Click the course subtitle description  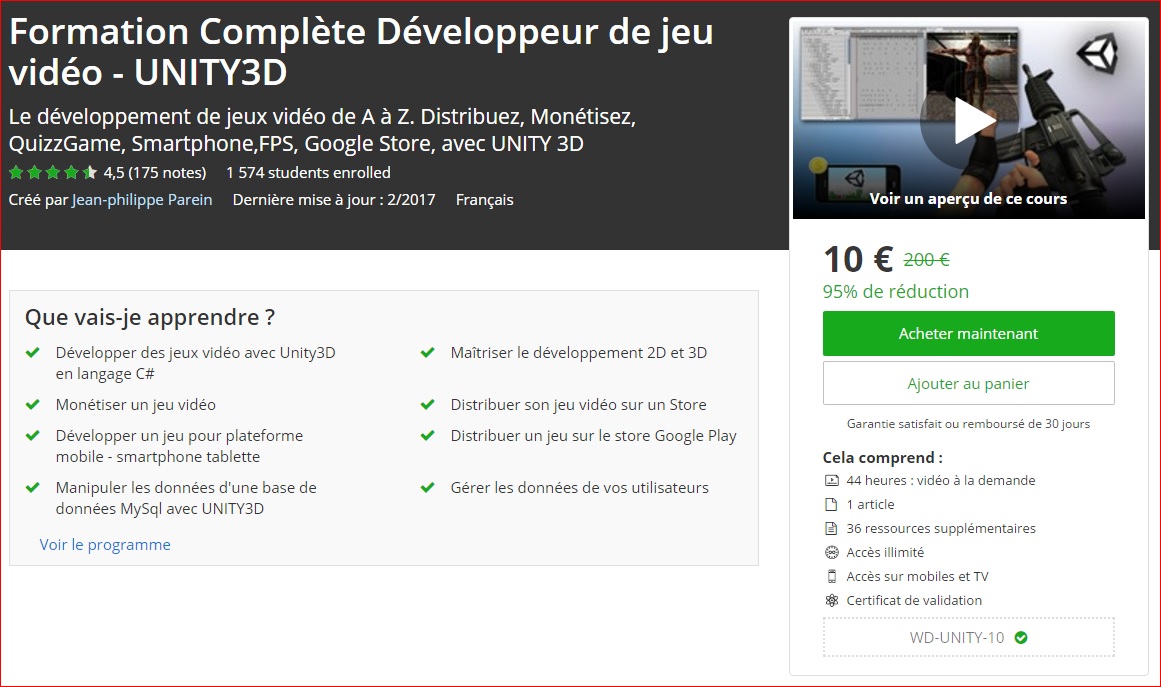coord(322,130)
